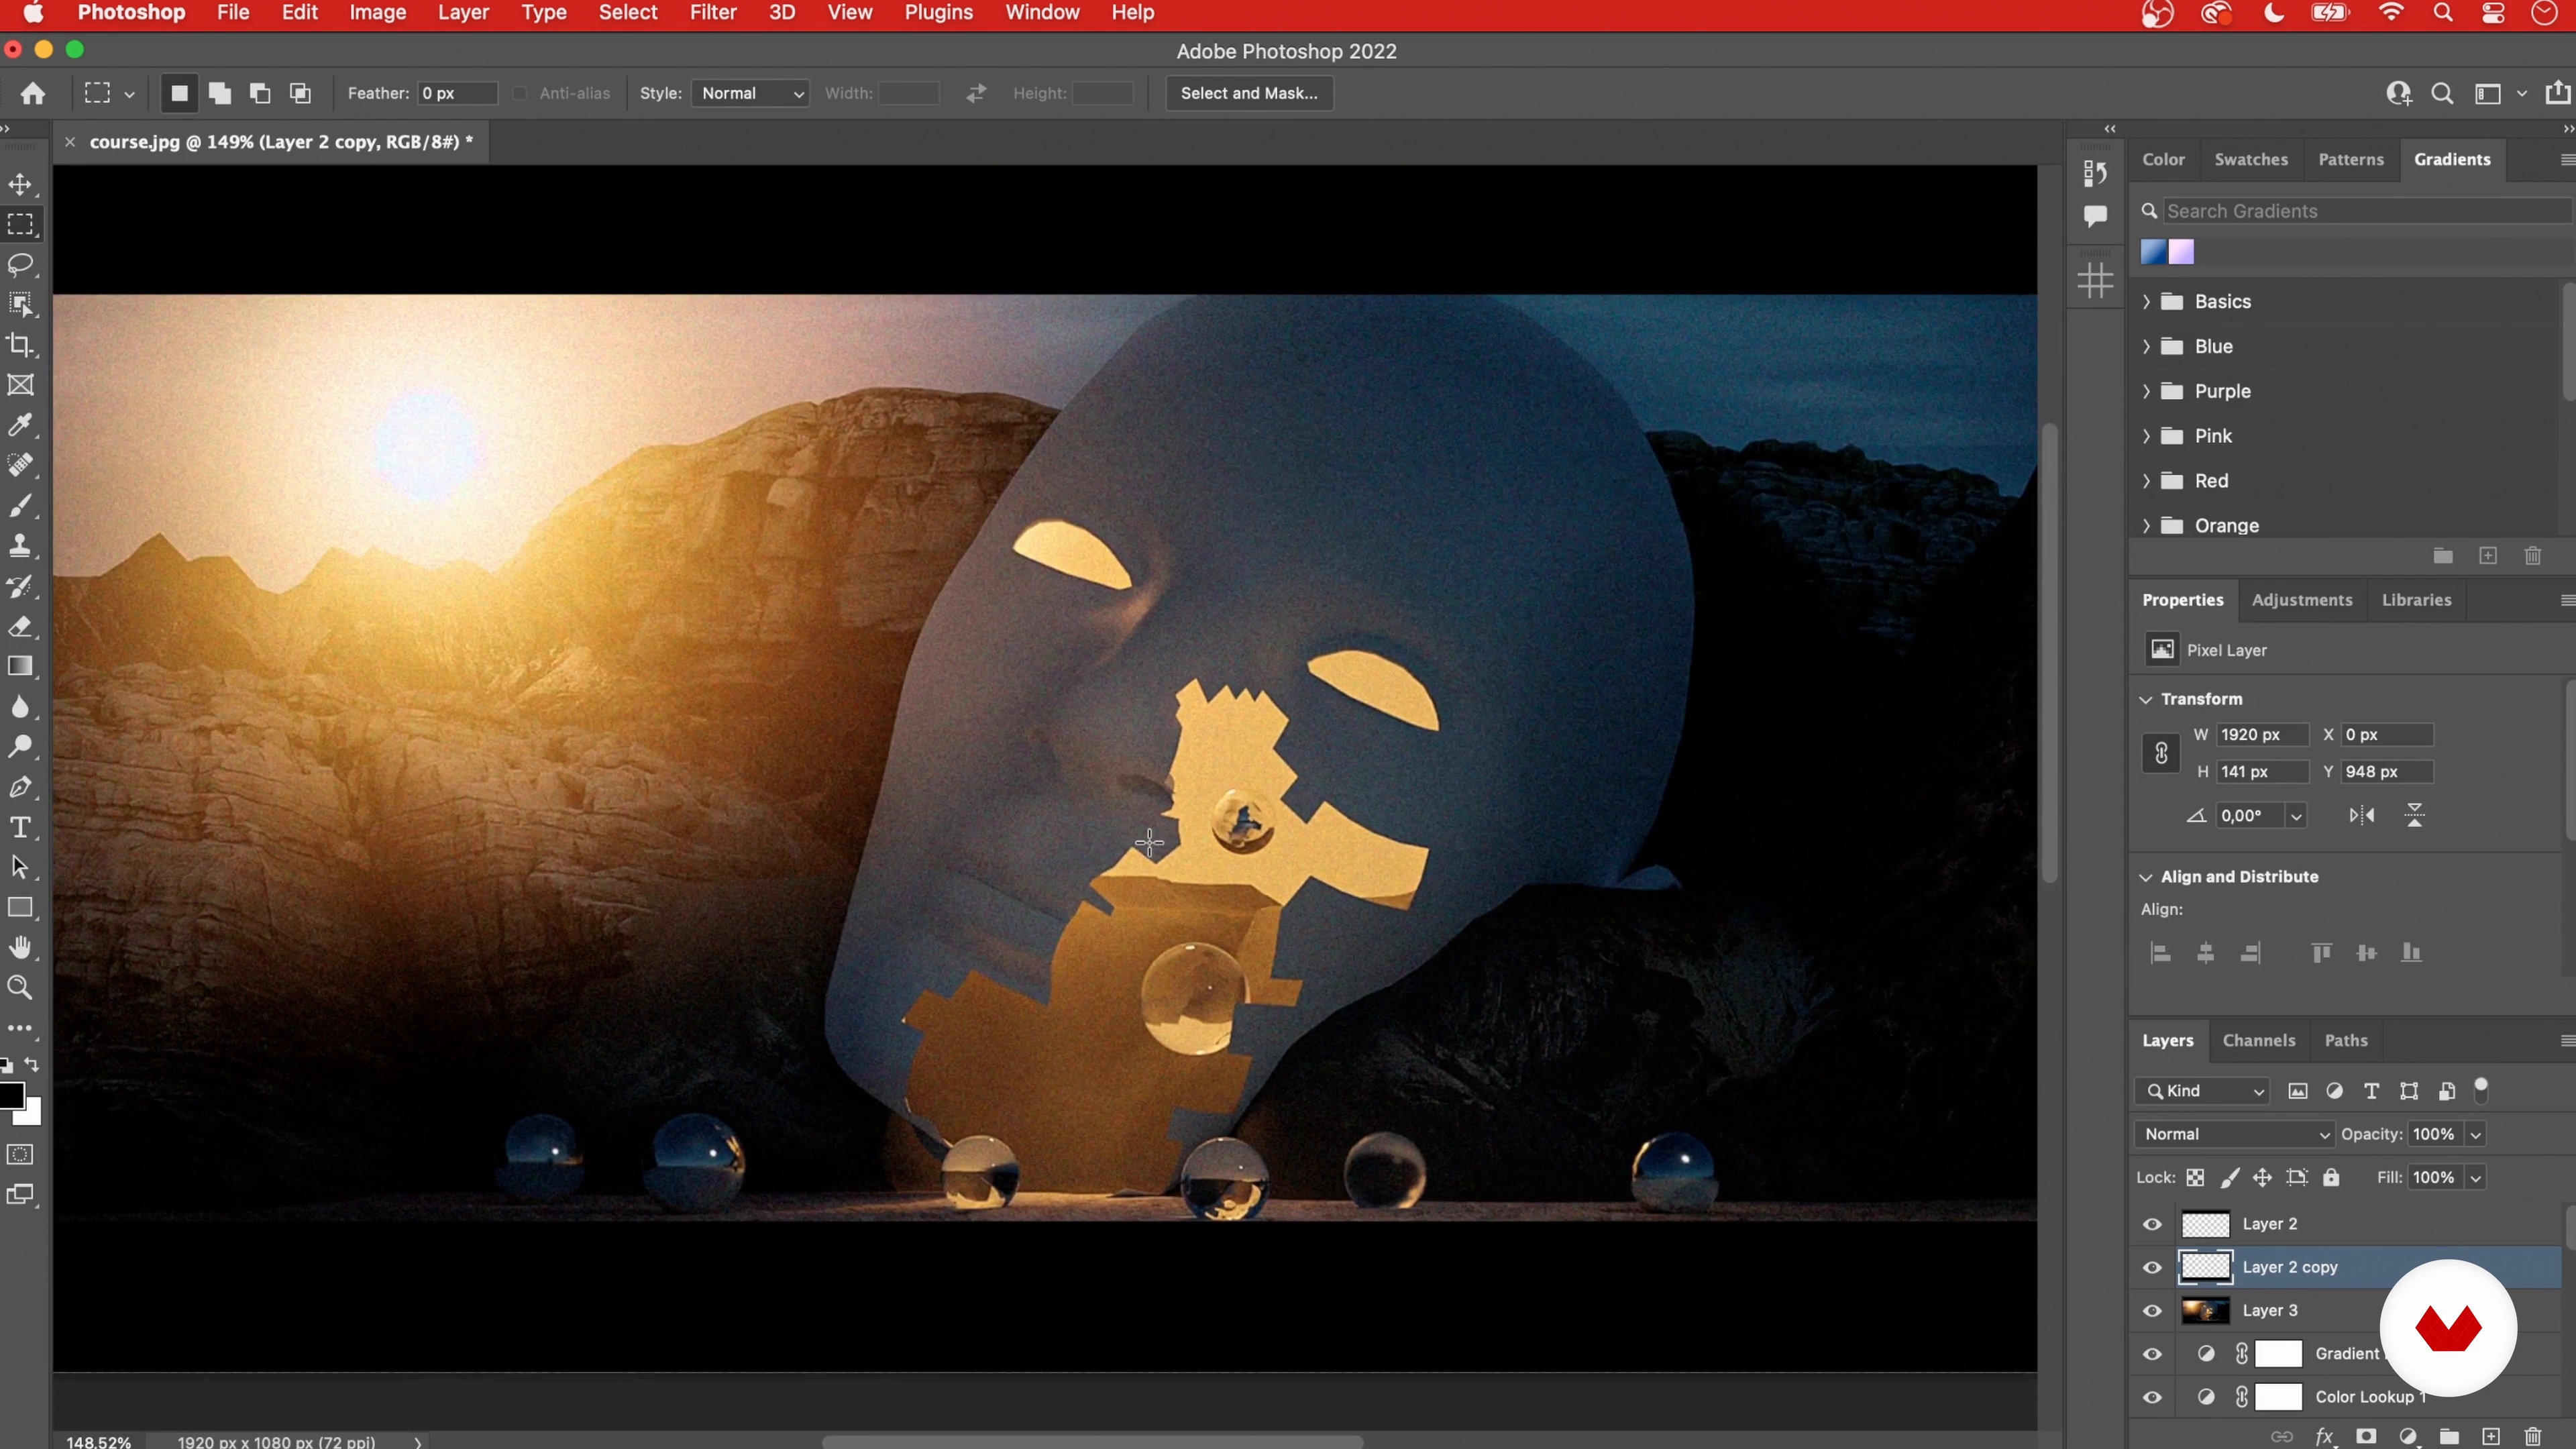Viewport: 2576px width, 1449px height.
Task: Click Intersect with selection mode icon
Action: (300, 93)
